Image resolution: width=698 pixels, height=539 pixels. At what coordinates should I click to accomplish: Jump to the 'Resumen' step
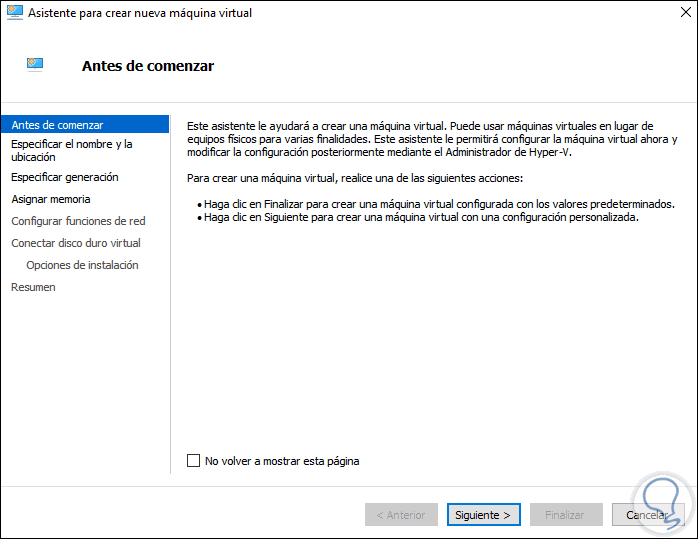33,287
